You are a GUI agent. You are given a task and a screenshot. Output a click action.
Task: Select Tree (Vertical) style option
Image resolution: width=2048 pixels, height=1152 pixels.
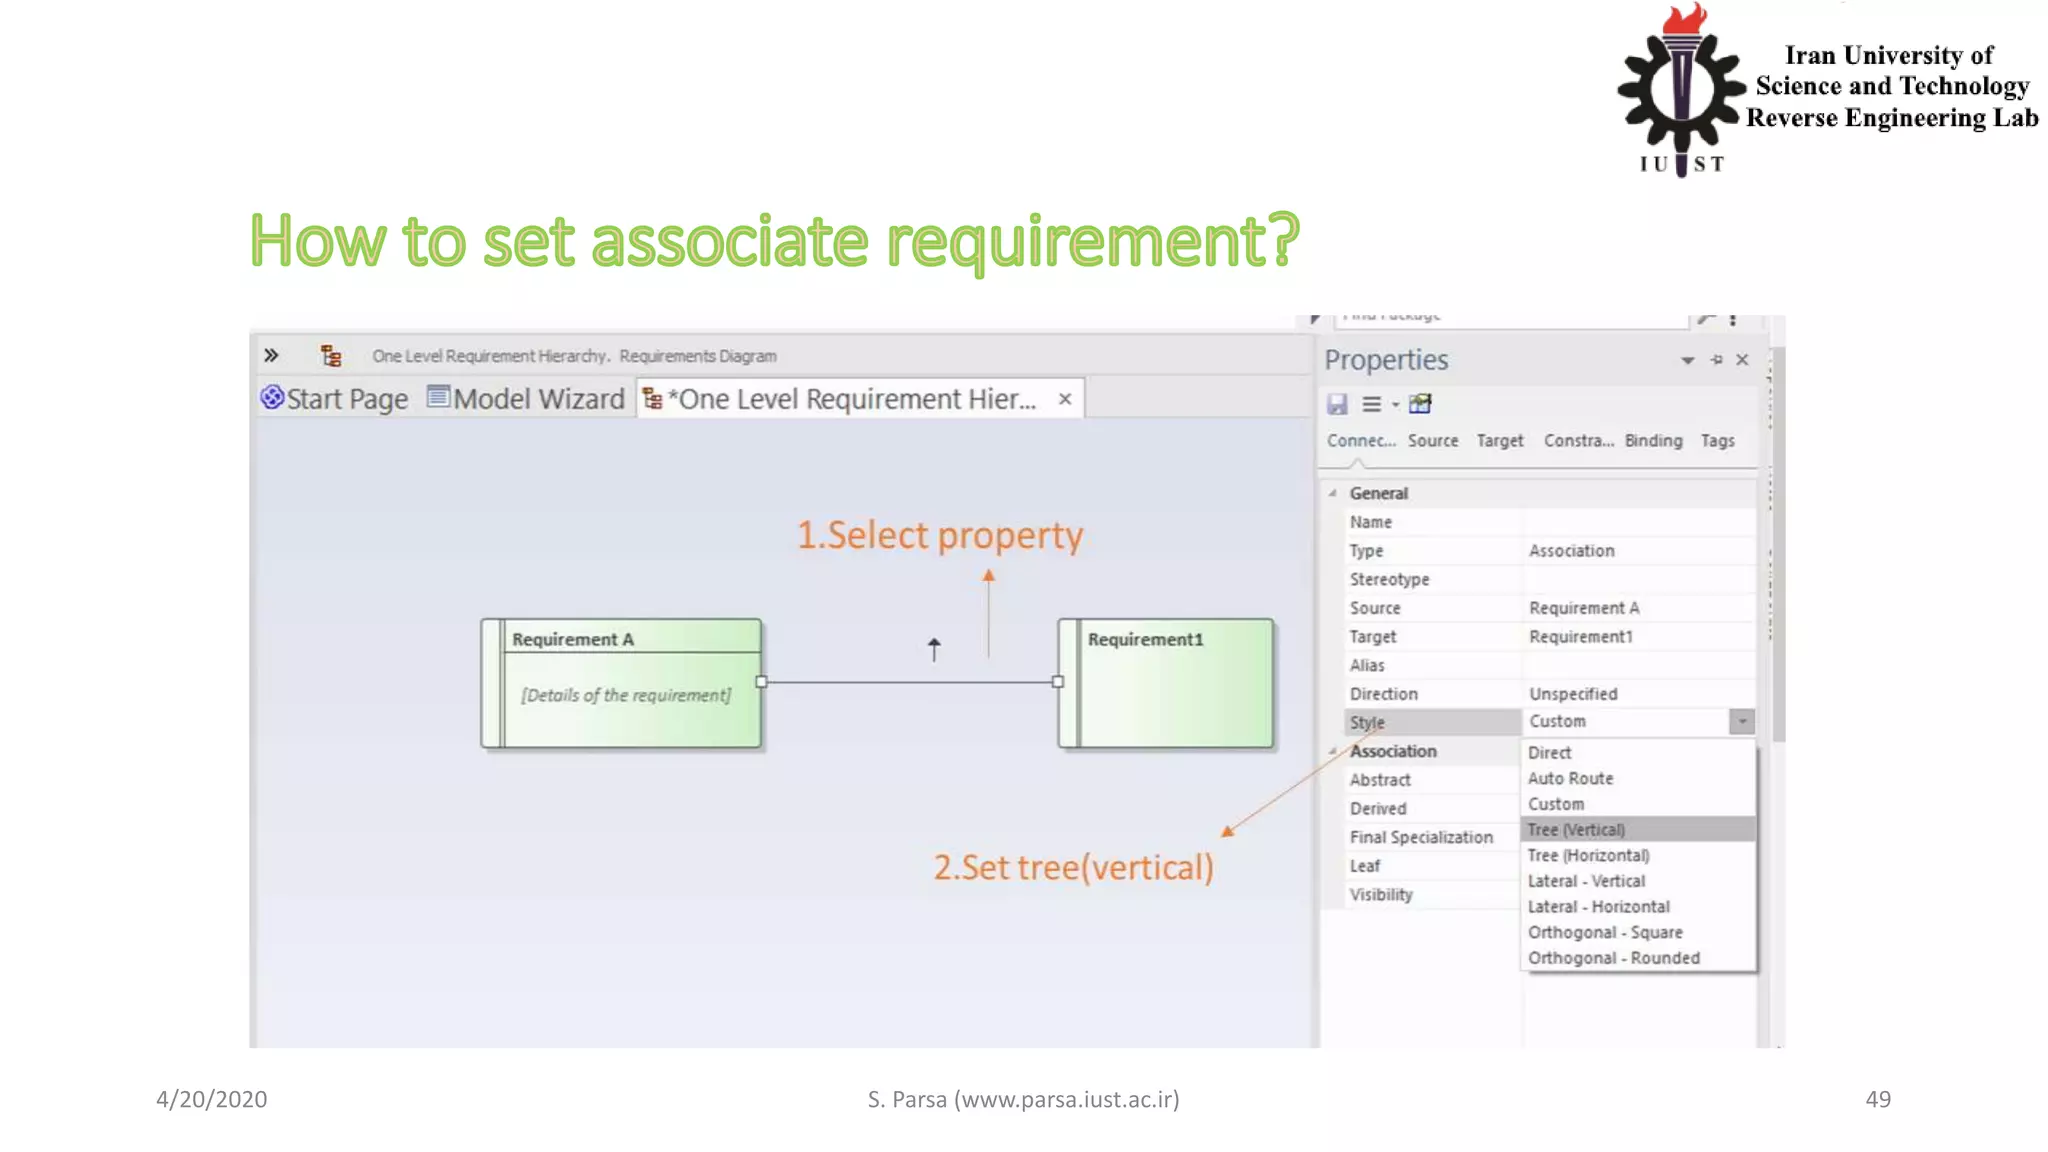pos(1576,830)
